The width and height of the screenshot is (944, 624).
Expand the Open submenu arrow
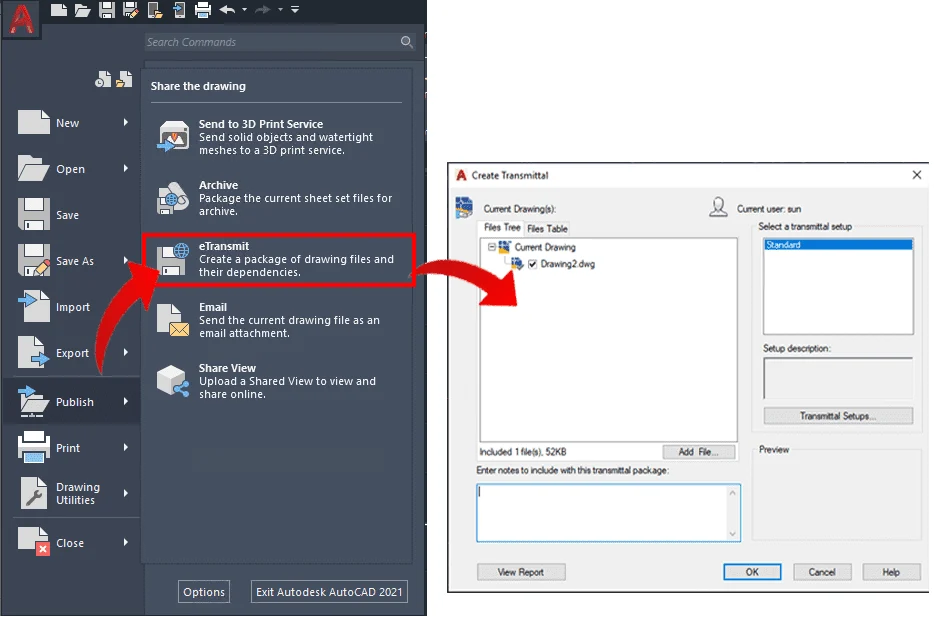click(126, 169)
